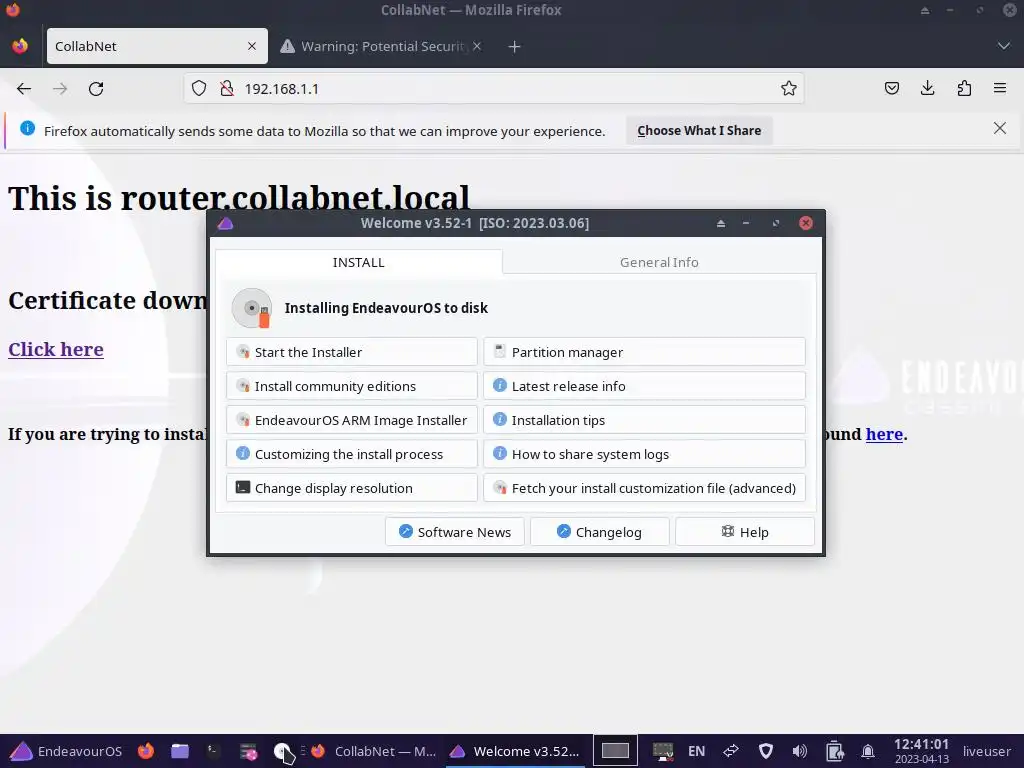The image size is (1024, 768).
Task: Open the terminal from the taskbar
Action: pyautogui.click(x=214, y=751)
